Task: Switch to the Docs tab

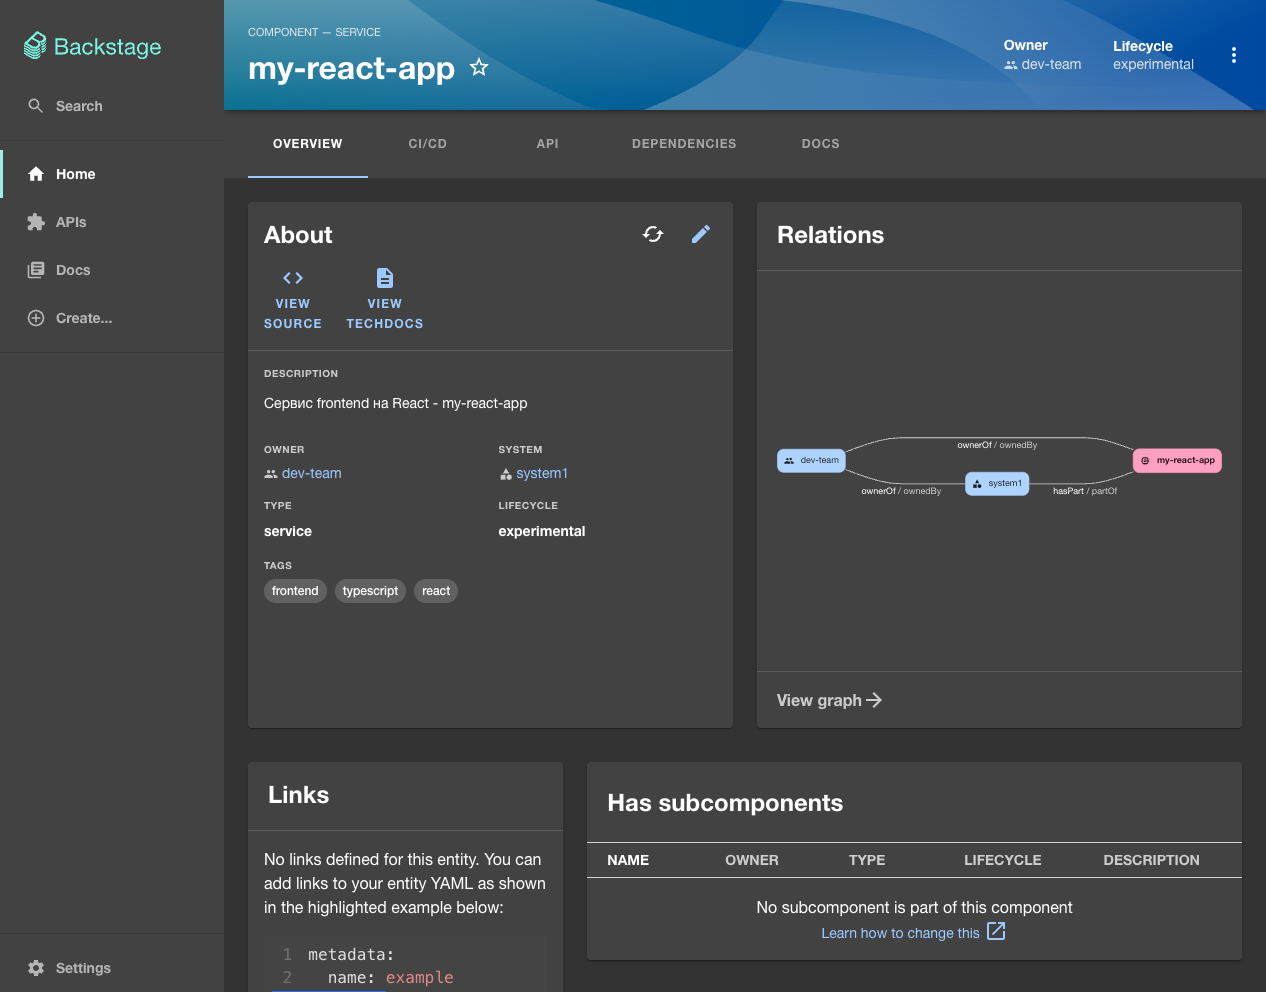Action: 821,144
